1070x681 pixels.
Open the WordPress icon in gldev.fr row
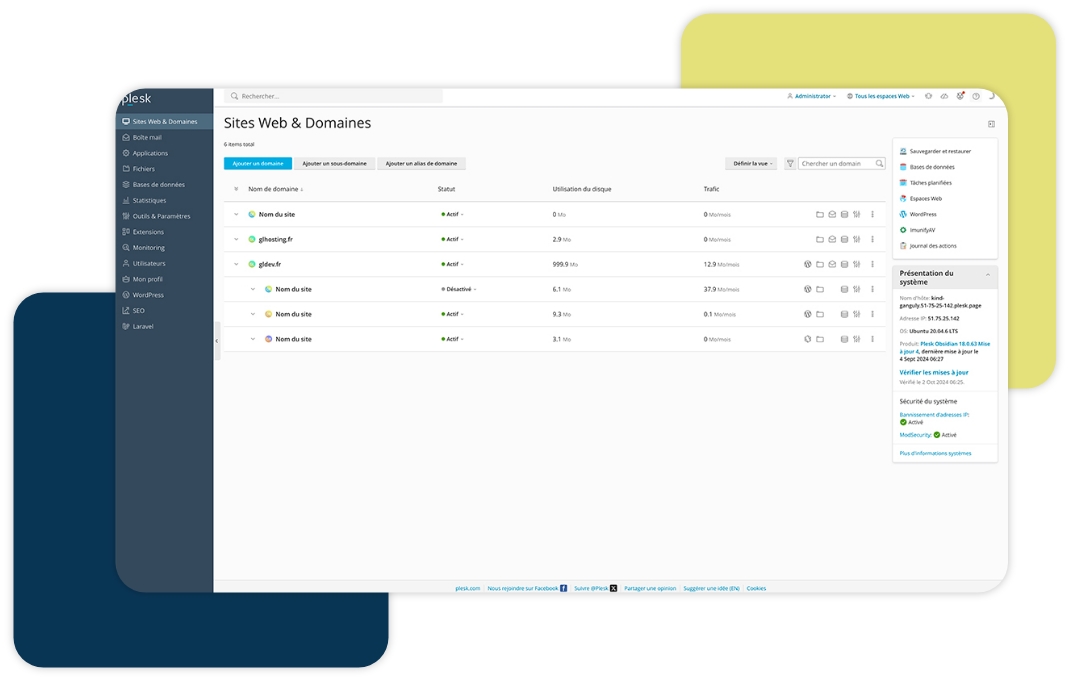807,265
